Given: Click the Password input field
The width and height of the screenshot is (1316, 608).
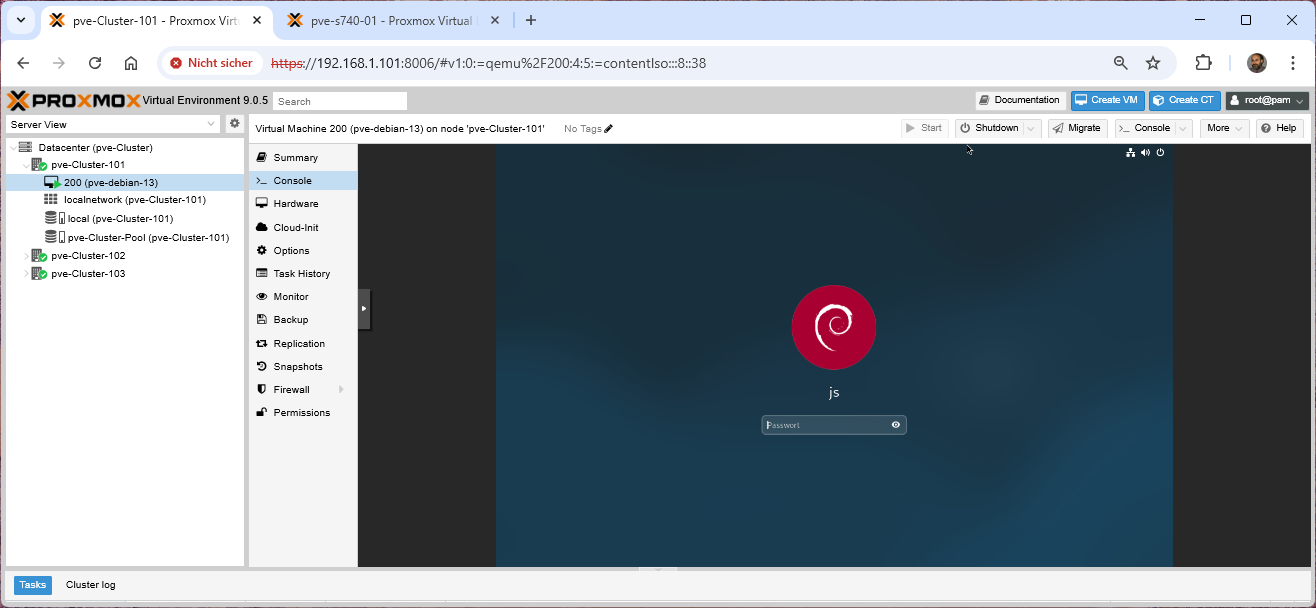Looking at the screenshot, I should tap(825, 425).
